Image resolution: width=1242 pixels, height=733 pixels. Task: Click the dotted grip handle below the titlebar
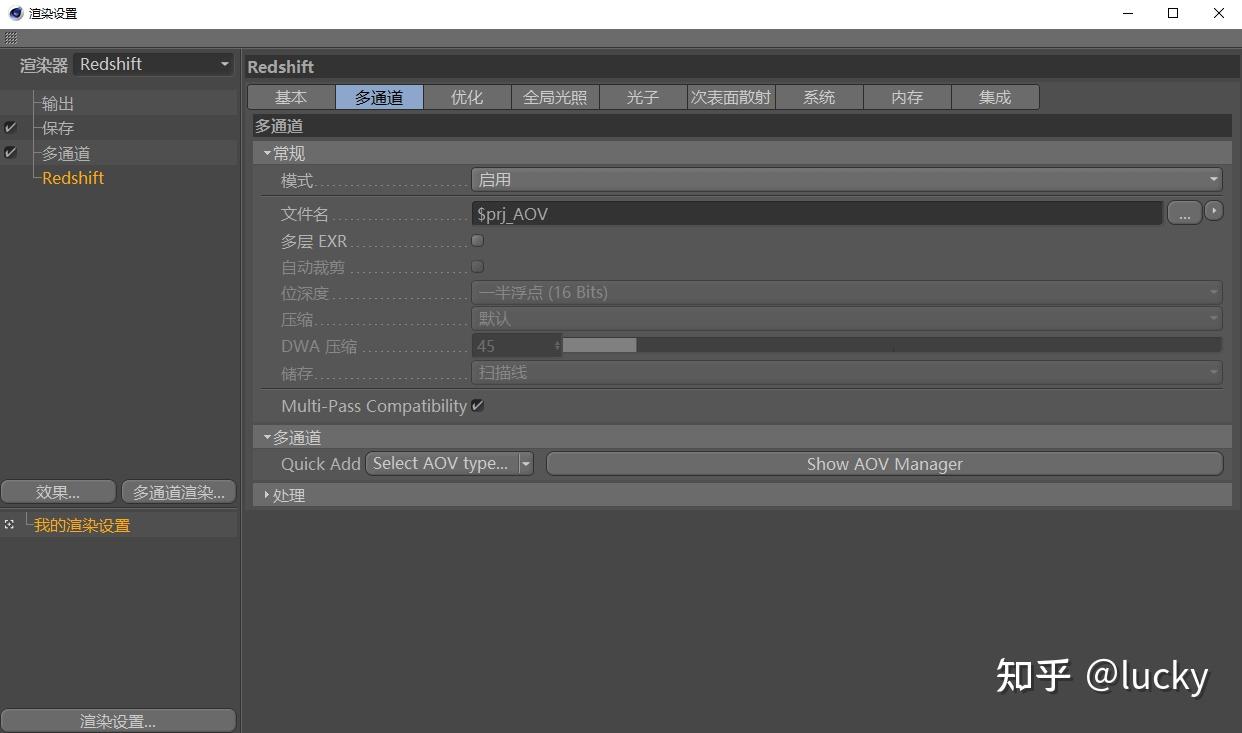click(x=11, y=38)
